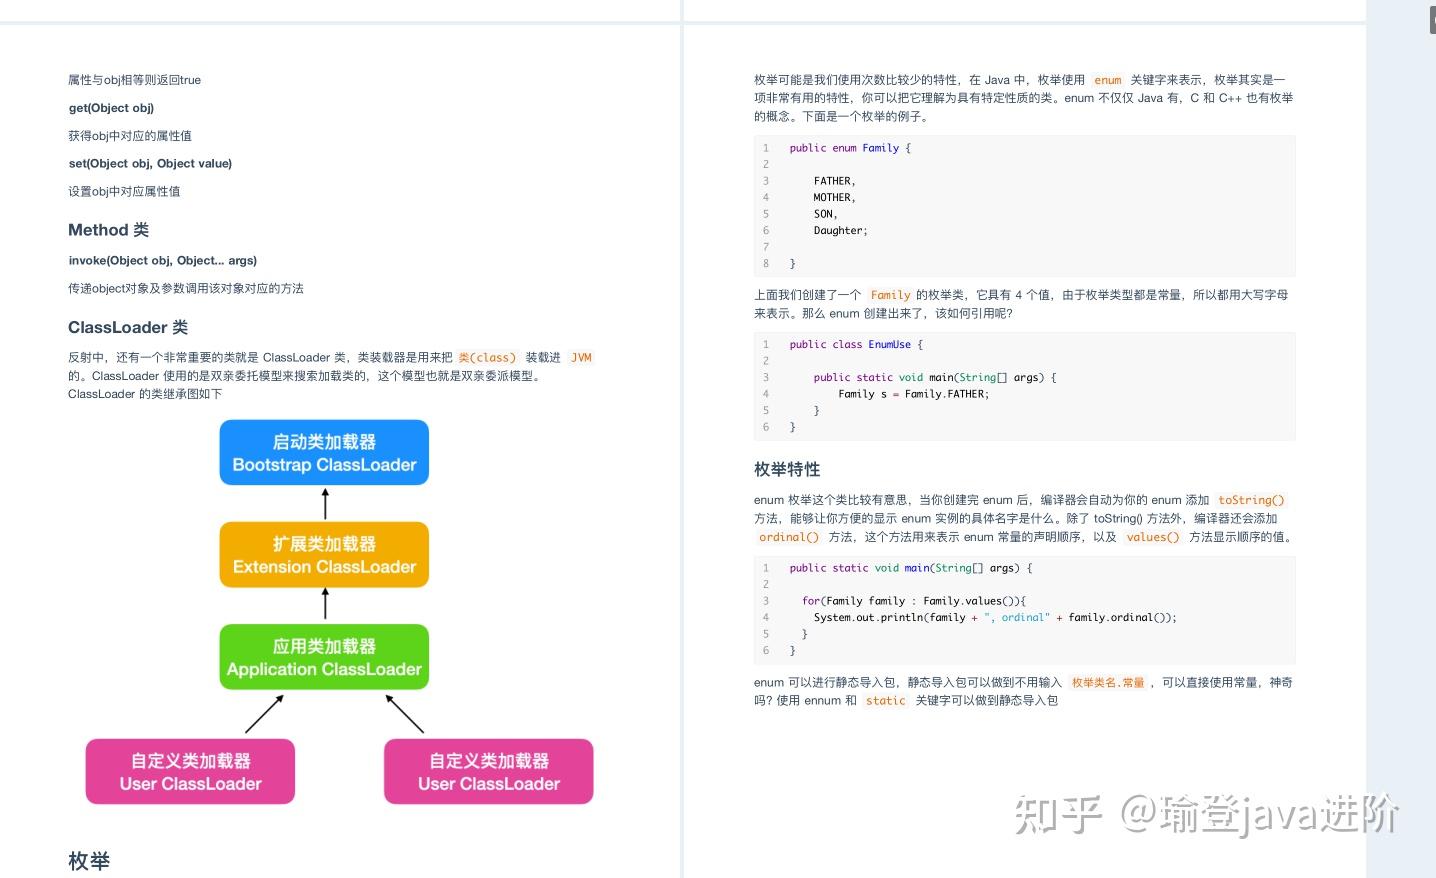Click the highlighted 枚举类名.常量 text
The width and height of the screenshot is (1436, 878).
pos(1108,682)
